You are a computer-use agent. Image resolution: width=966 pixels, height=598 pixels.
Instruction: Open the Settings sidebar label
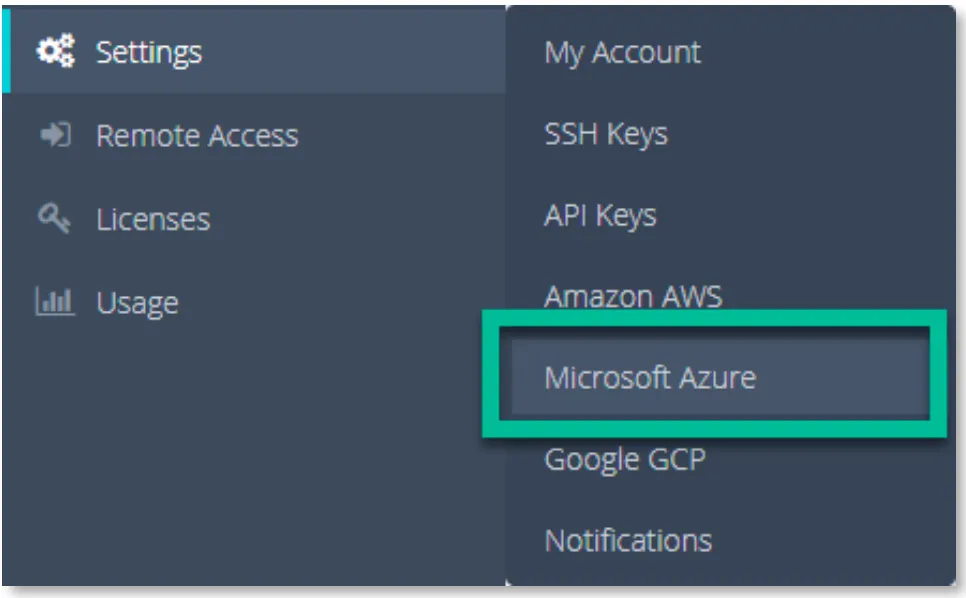148,52
